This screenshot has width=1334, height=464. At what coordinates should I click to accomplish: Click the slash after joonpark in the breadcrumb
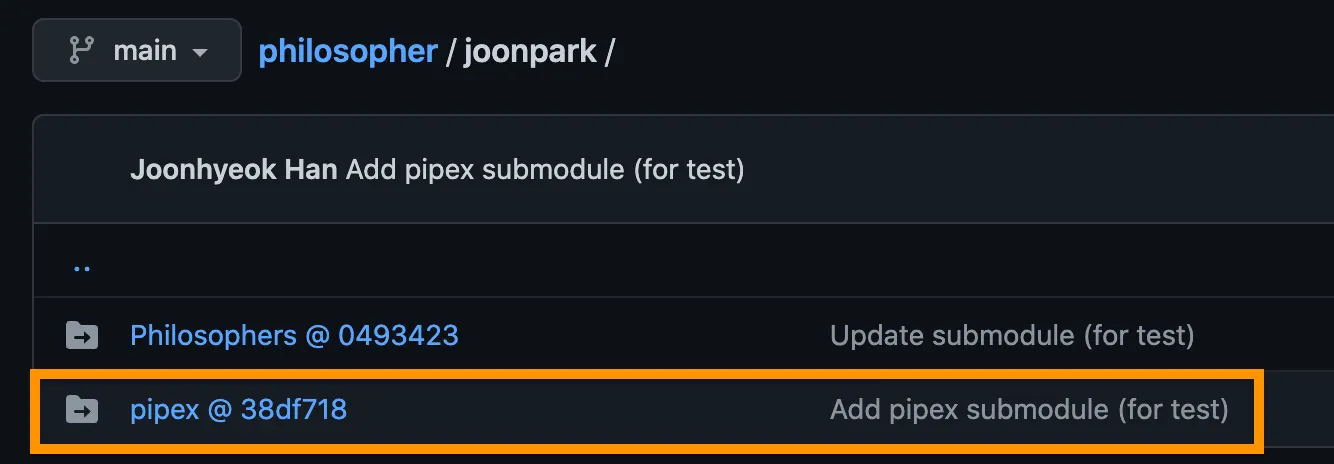[x=609, y=51]
